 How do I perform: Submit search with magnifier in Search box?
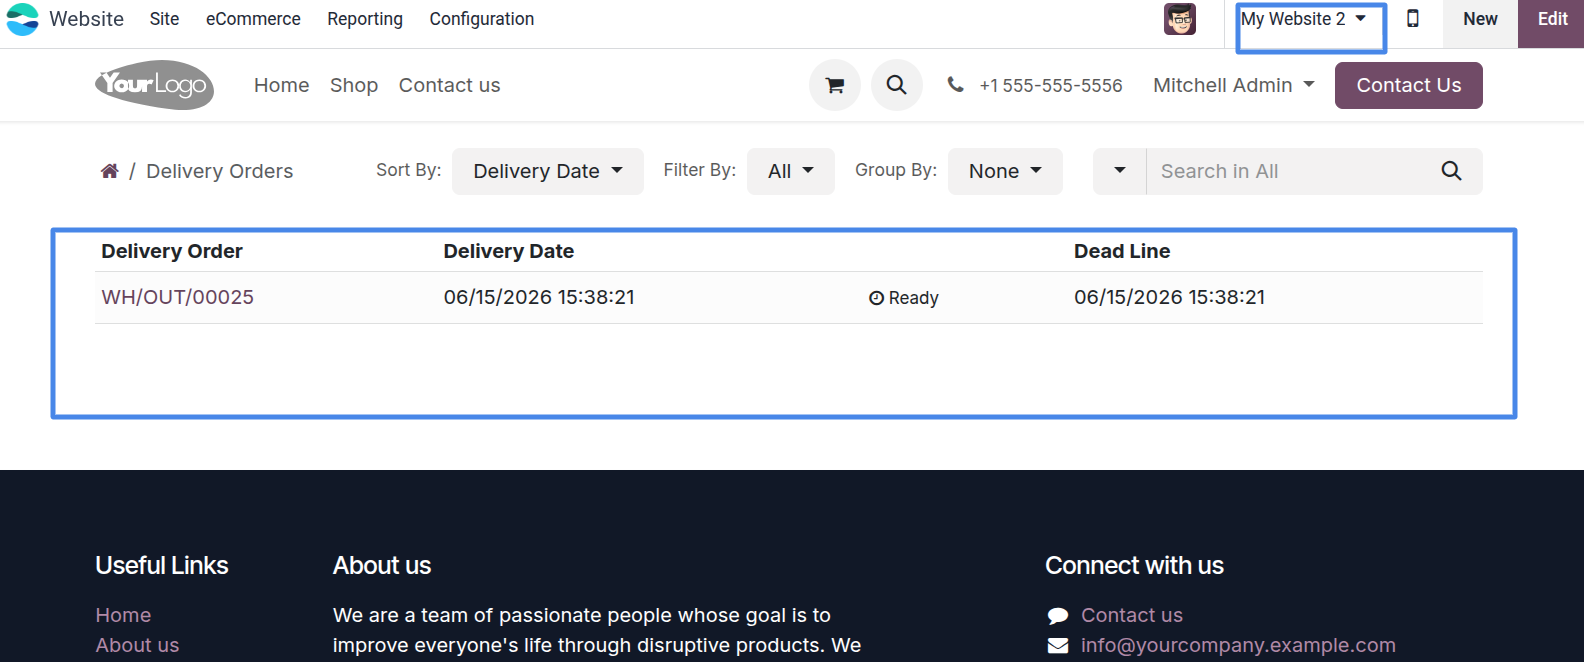pos(1451,171)
